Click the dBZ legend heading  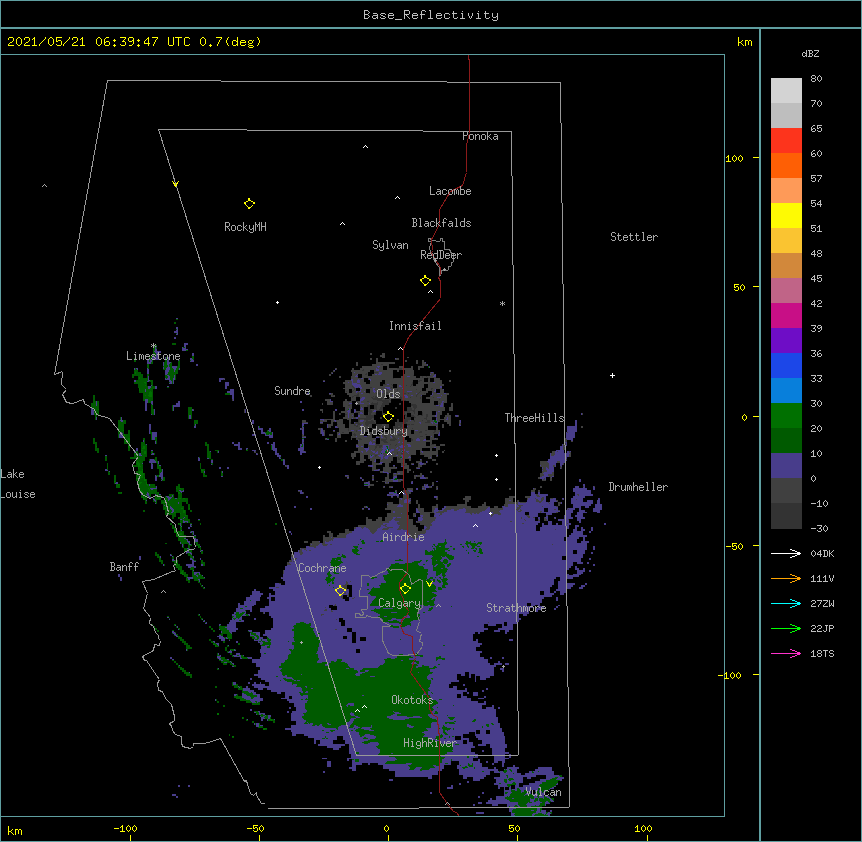810,54
